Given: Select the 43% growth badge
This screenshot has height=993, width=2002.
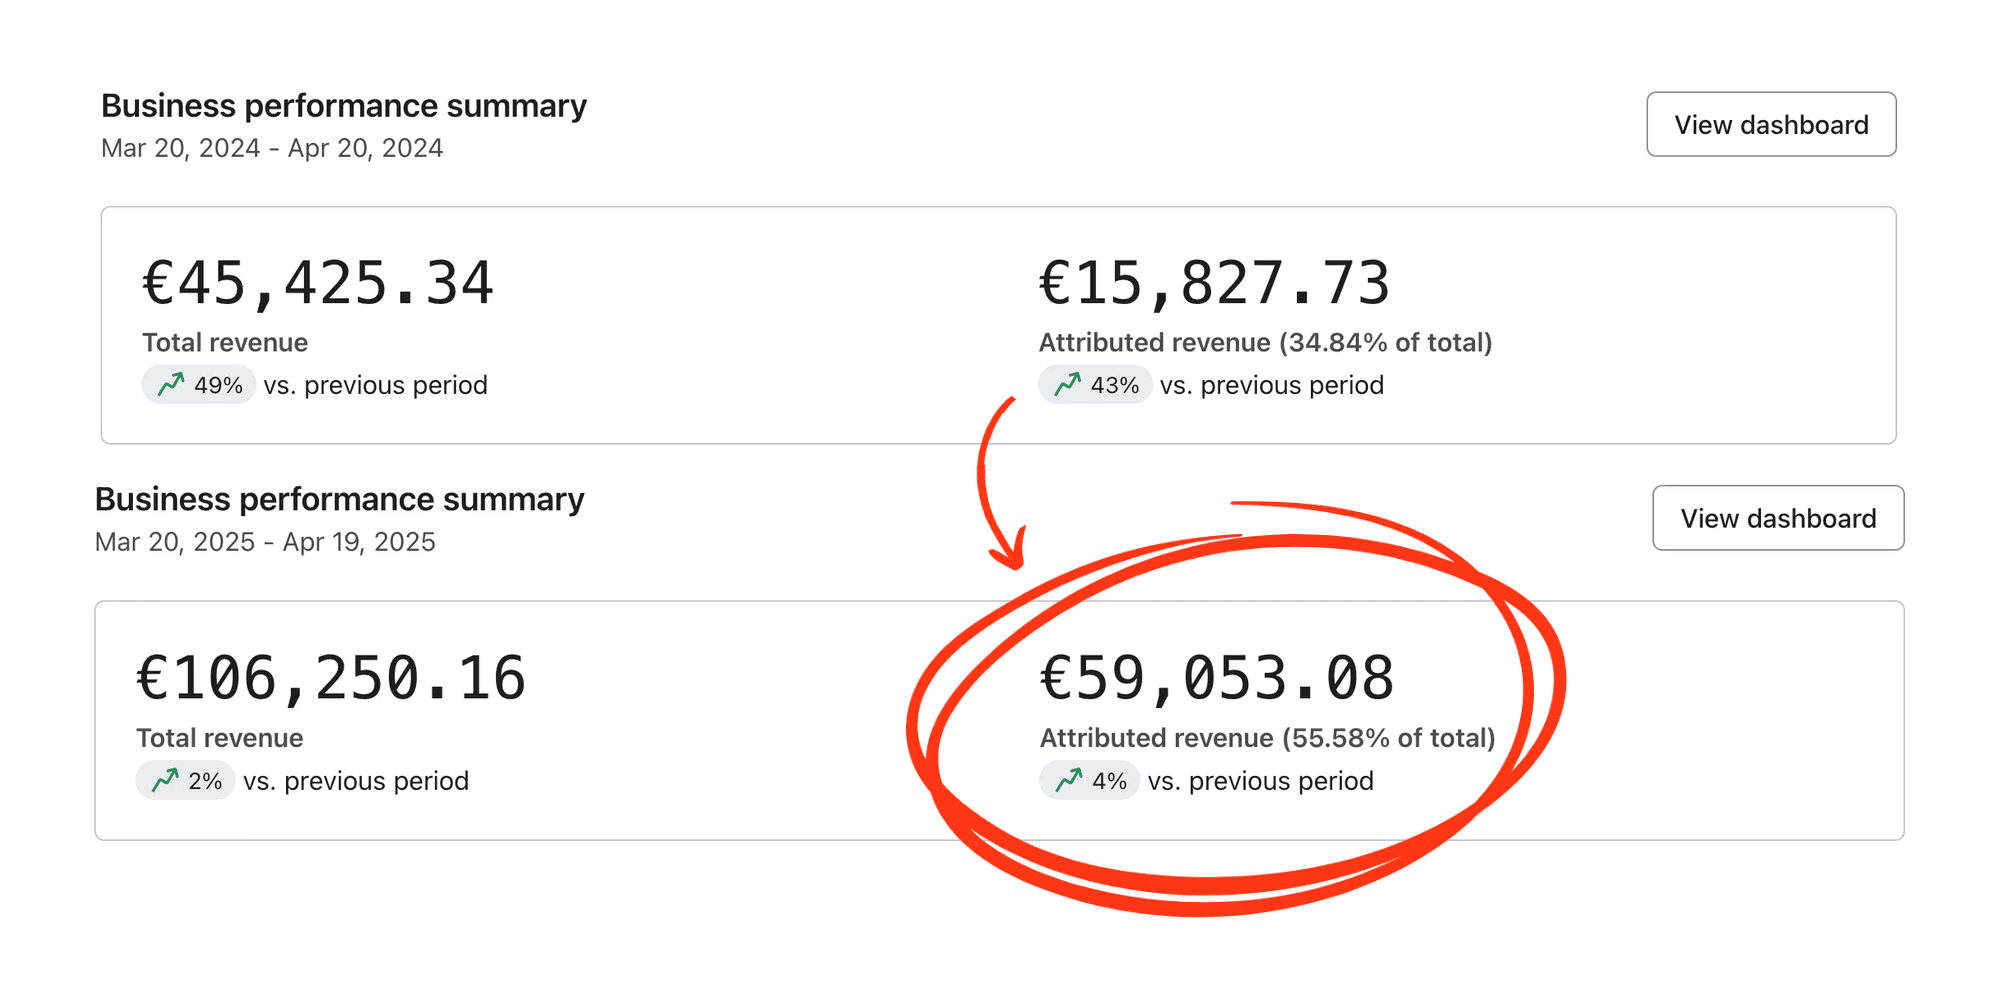Looking at the screenshot, I should click(1095, 385).
